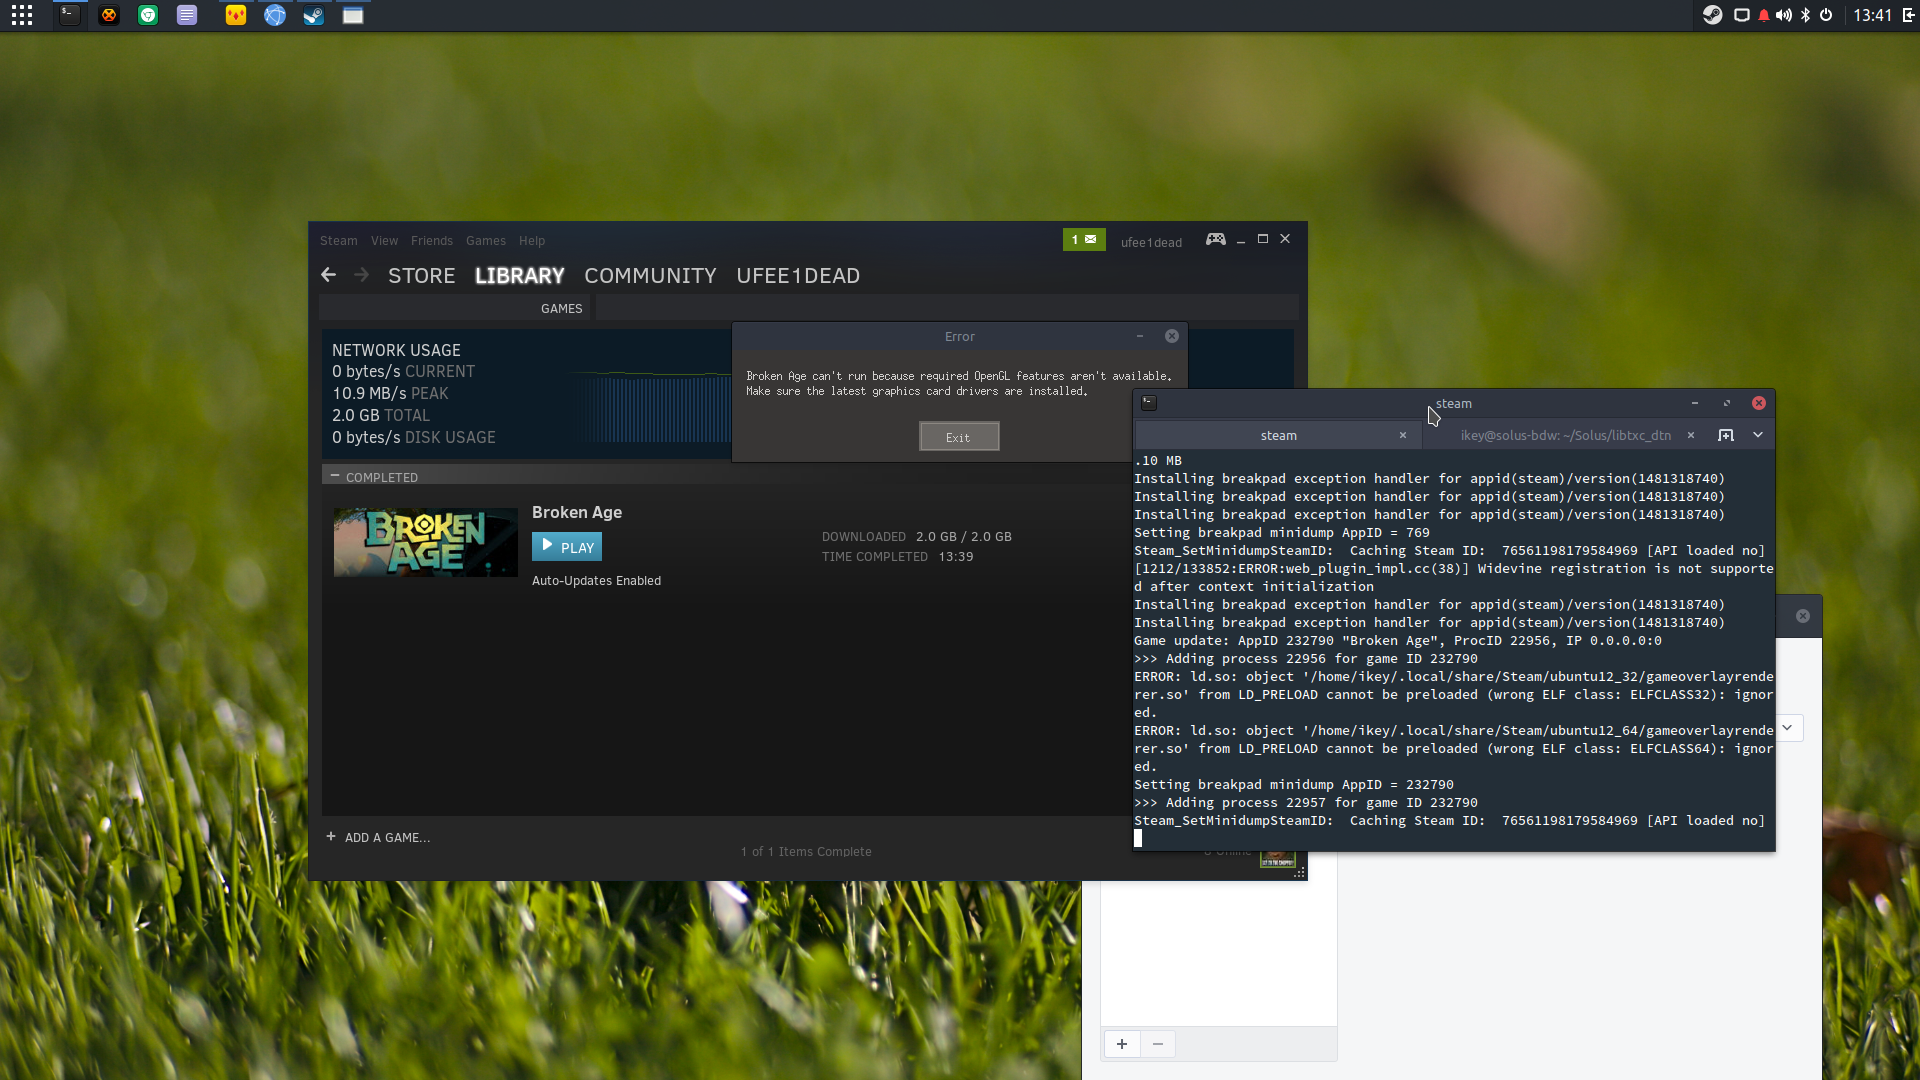Image resolution: width=1920 pixels, height=1080 pixels.
Task: Close the background window behind the terminal
Action: pyautogui.click(x=1803, y=616)
